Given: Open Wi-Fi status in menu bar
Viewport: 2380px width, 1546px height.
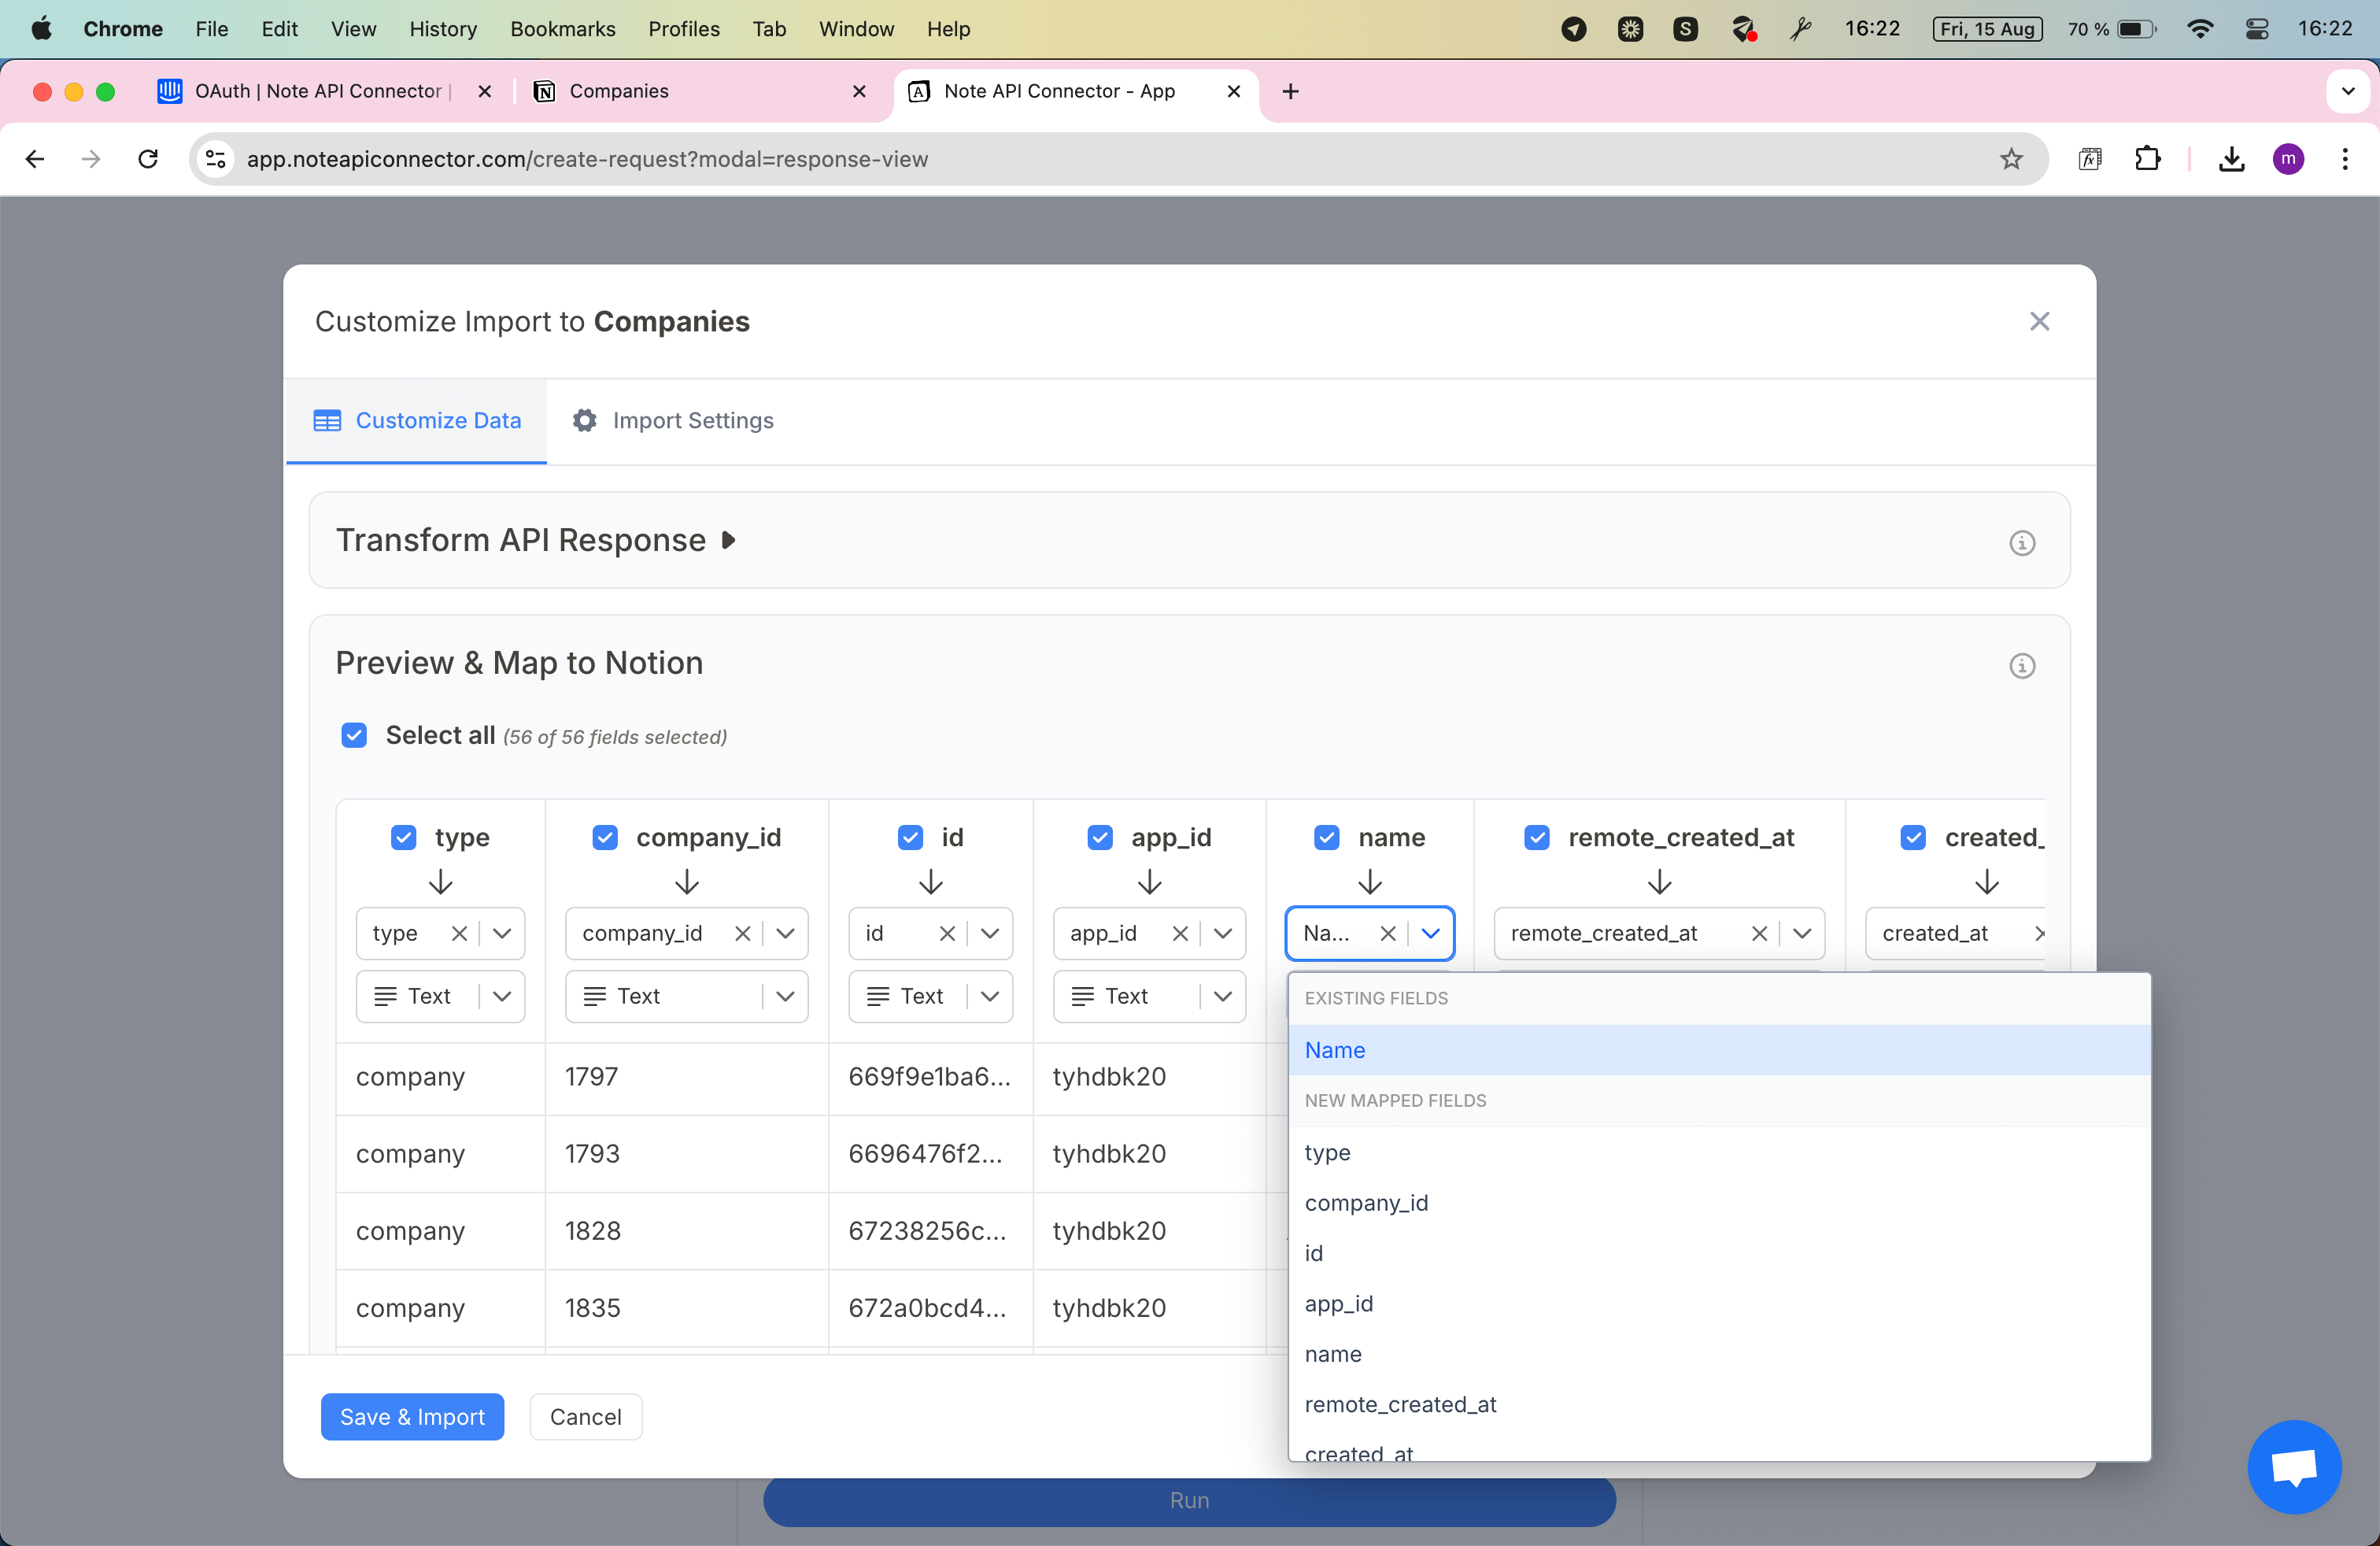Looking at the screenshot, I should pos(2200,29).
